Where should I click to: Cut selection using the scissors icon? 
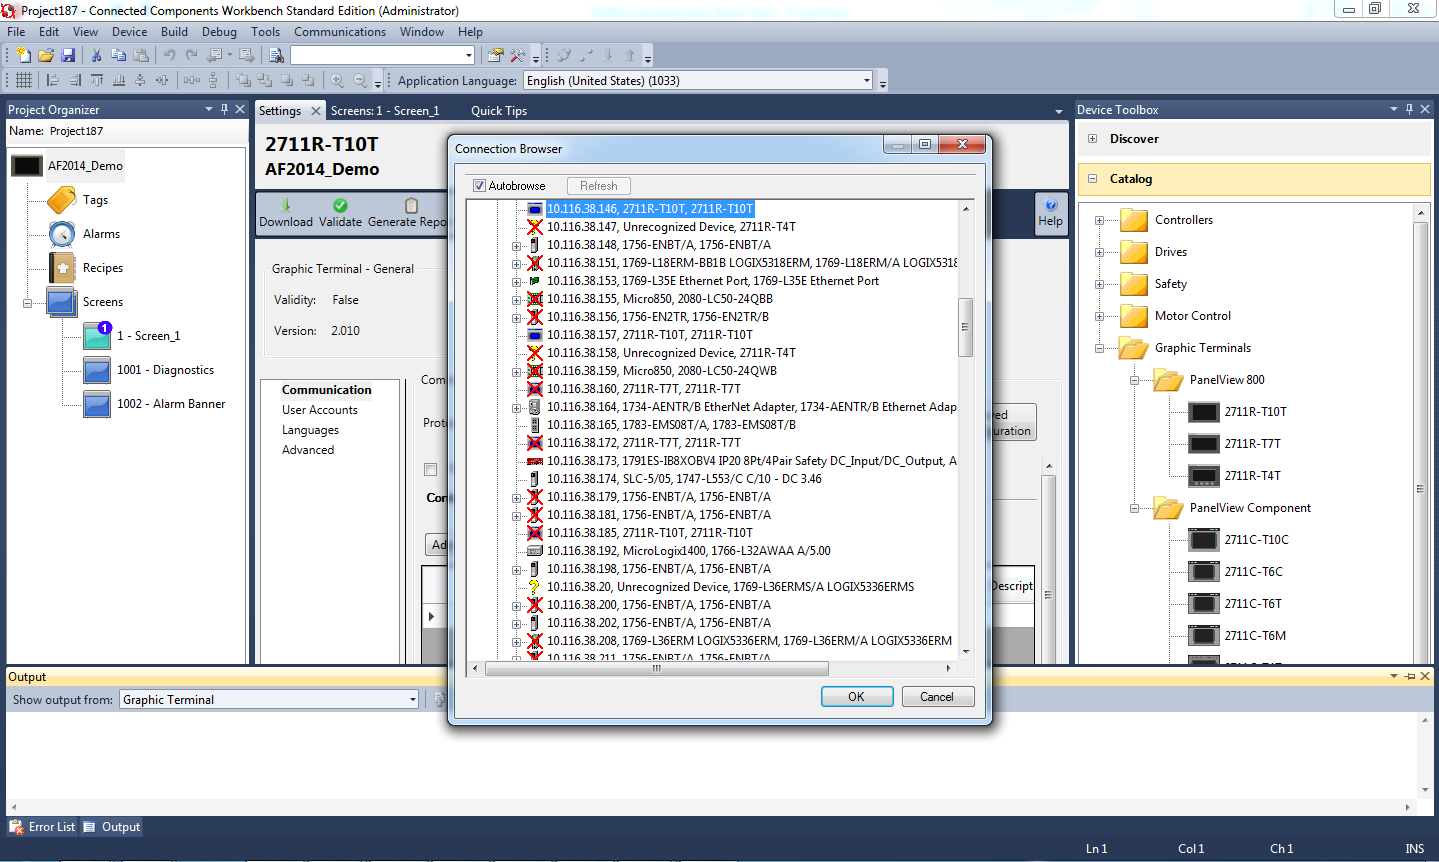pyautogui.click(x=96, y=55)
